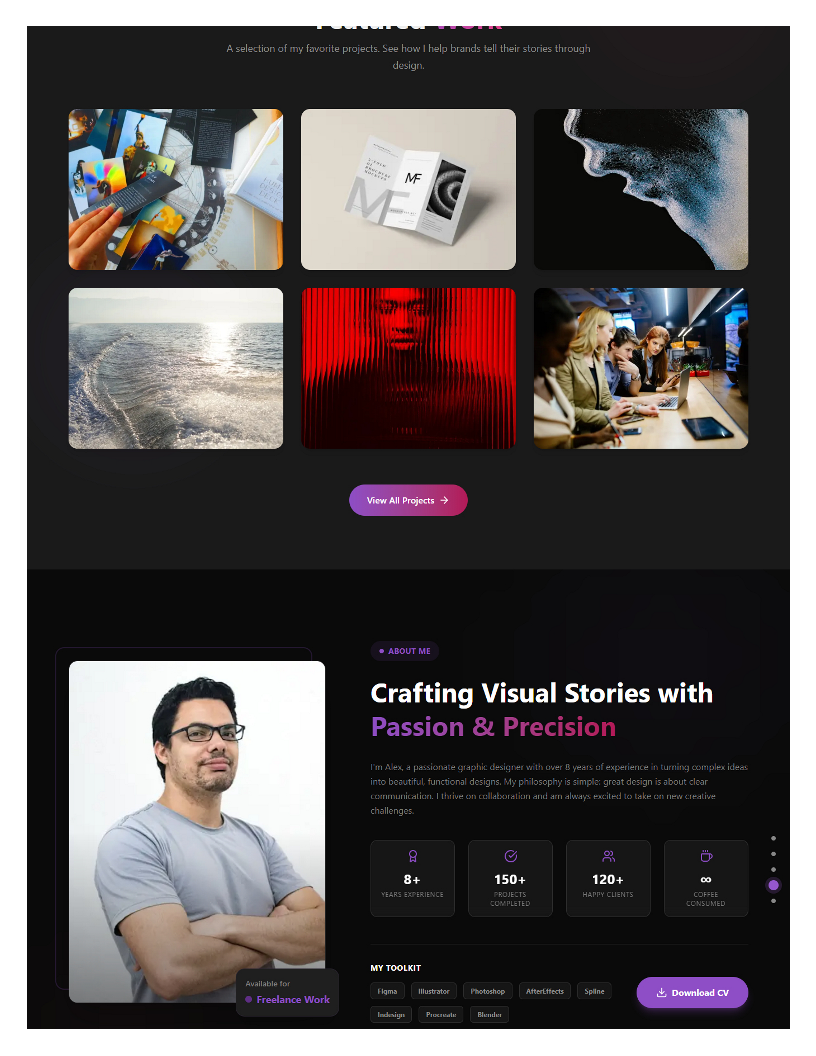Click the AfterEffects toolkit tag
The image size is (816, 1056).
[545, 991]
